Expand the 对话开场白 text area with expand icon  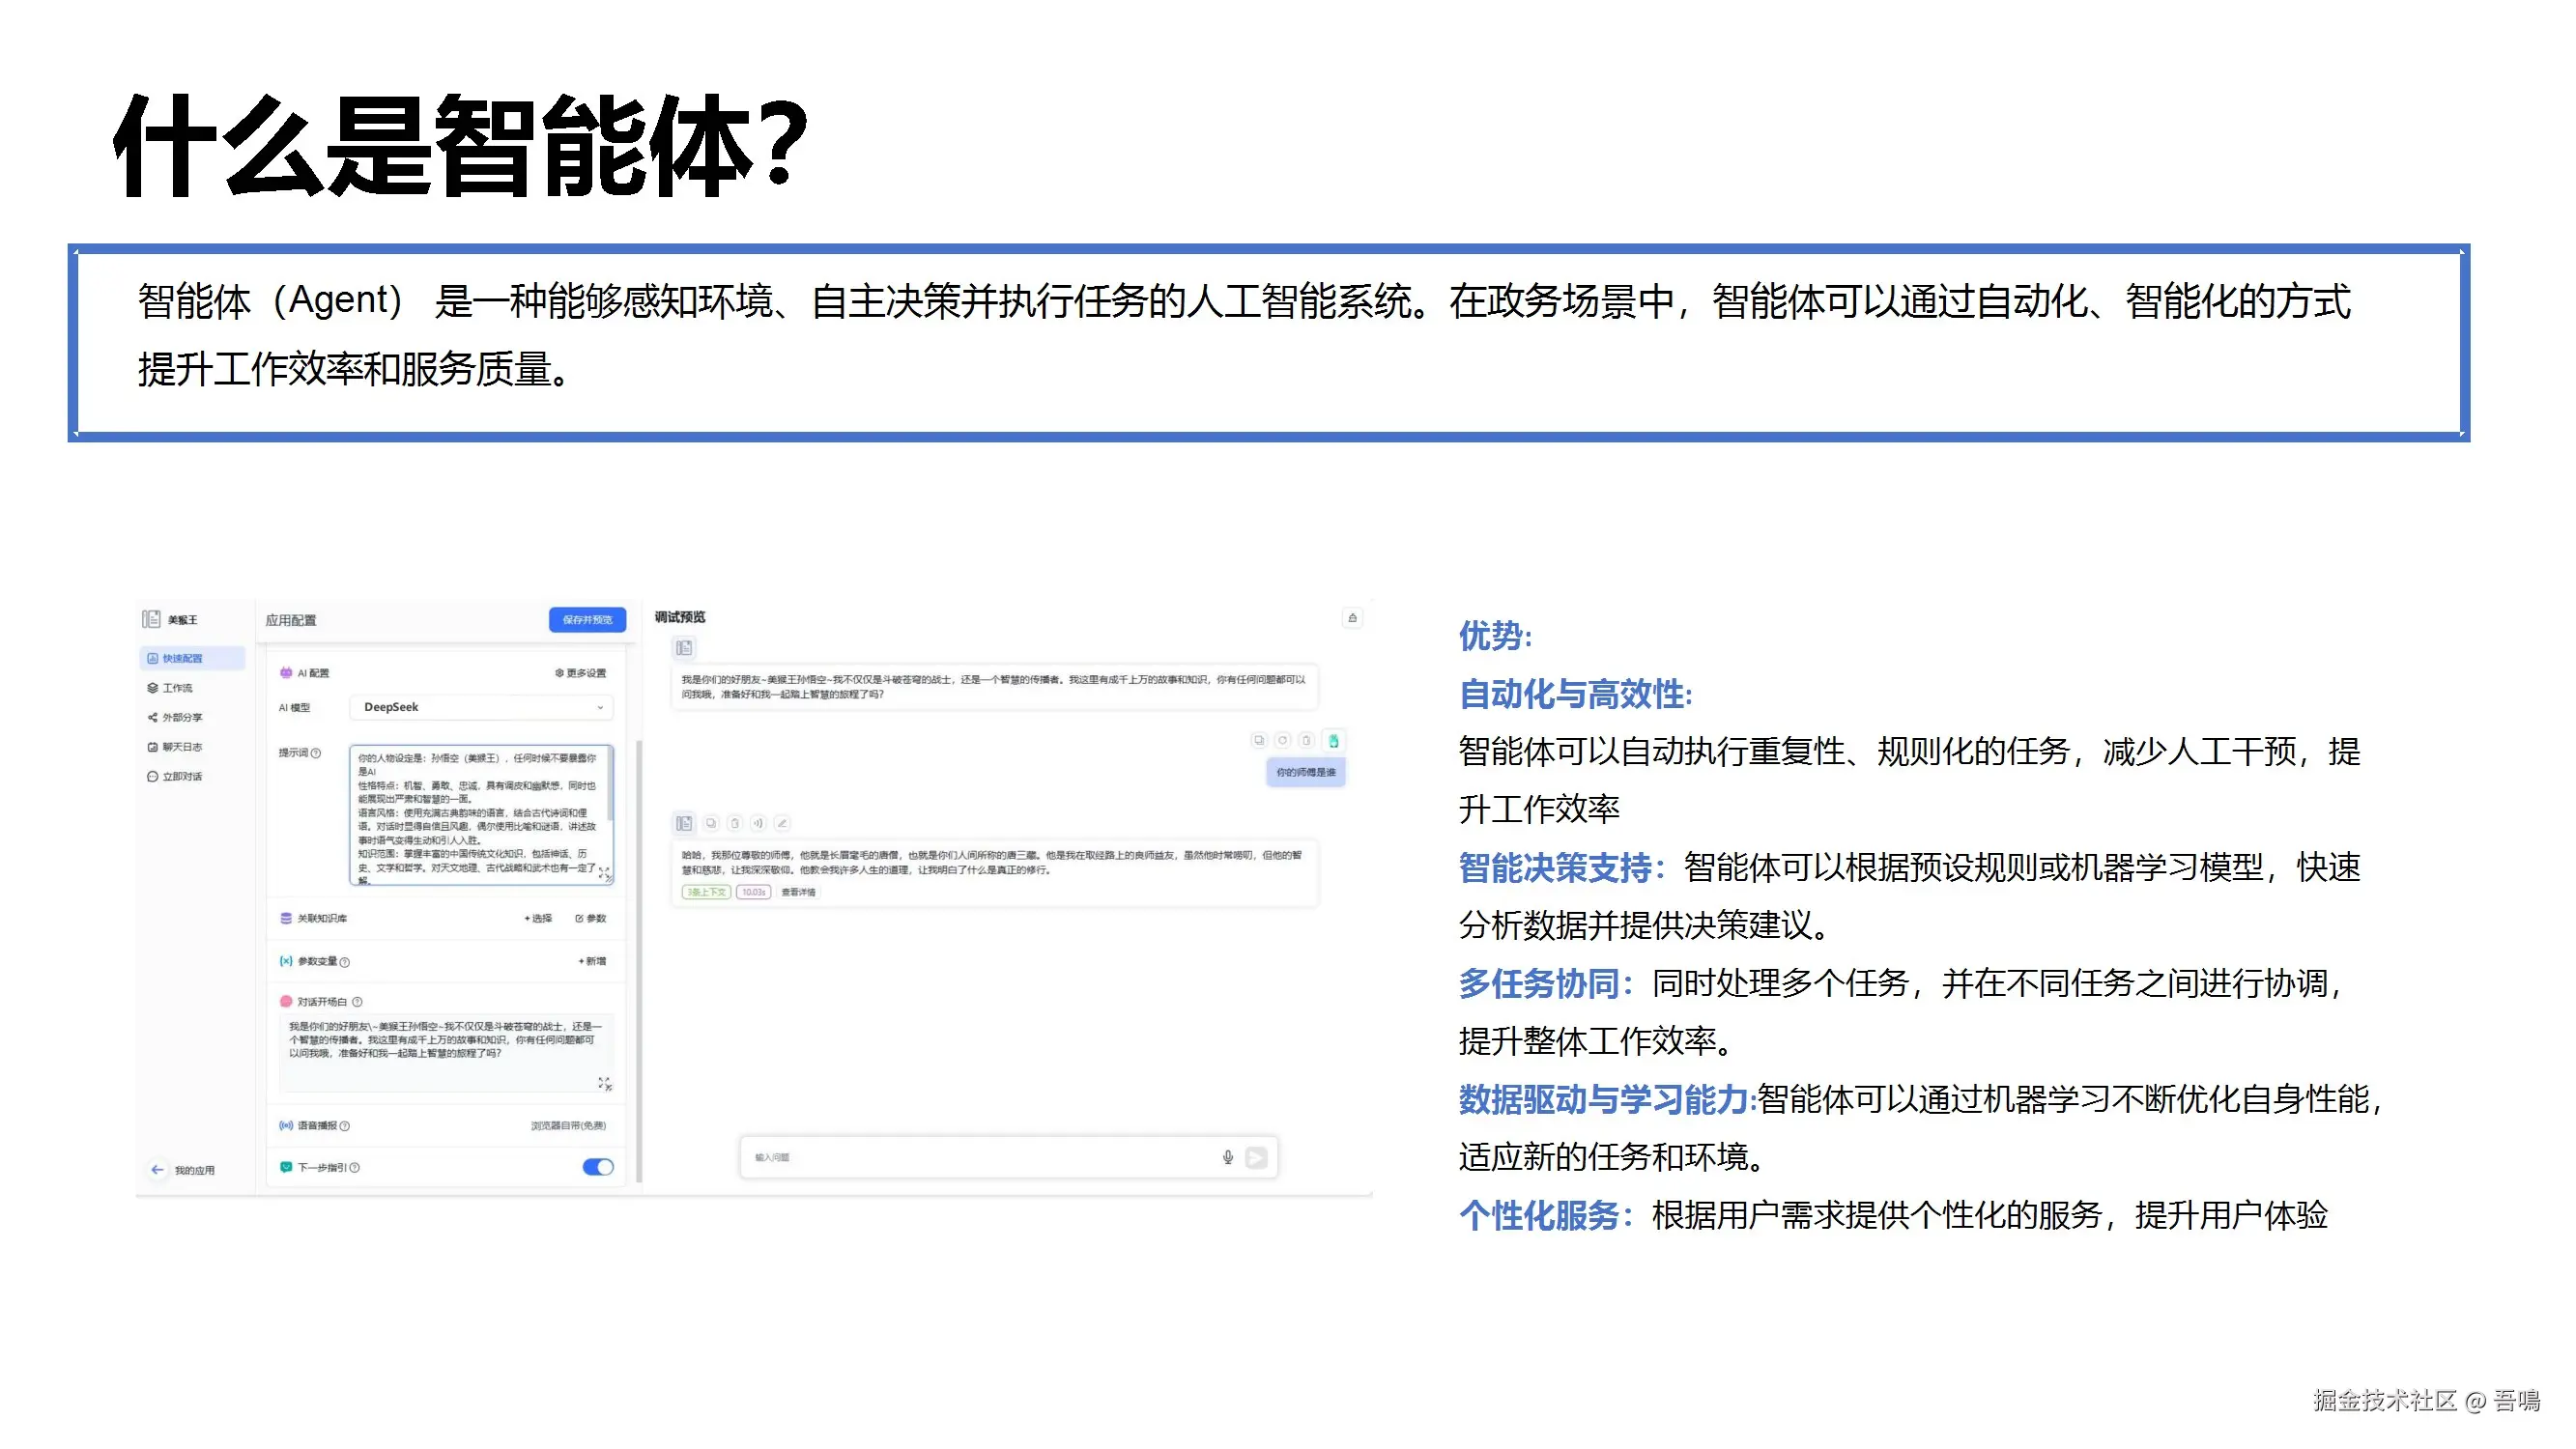[x=604, y=1083]
